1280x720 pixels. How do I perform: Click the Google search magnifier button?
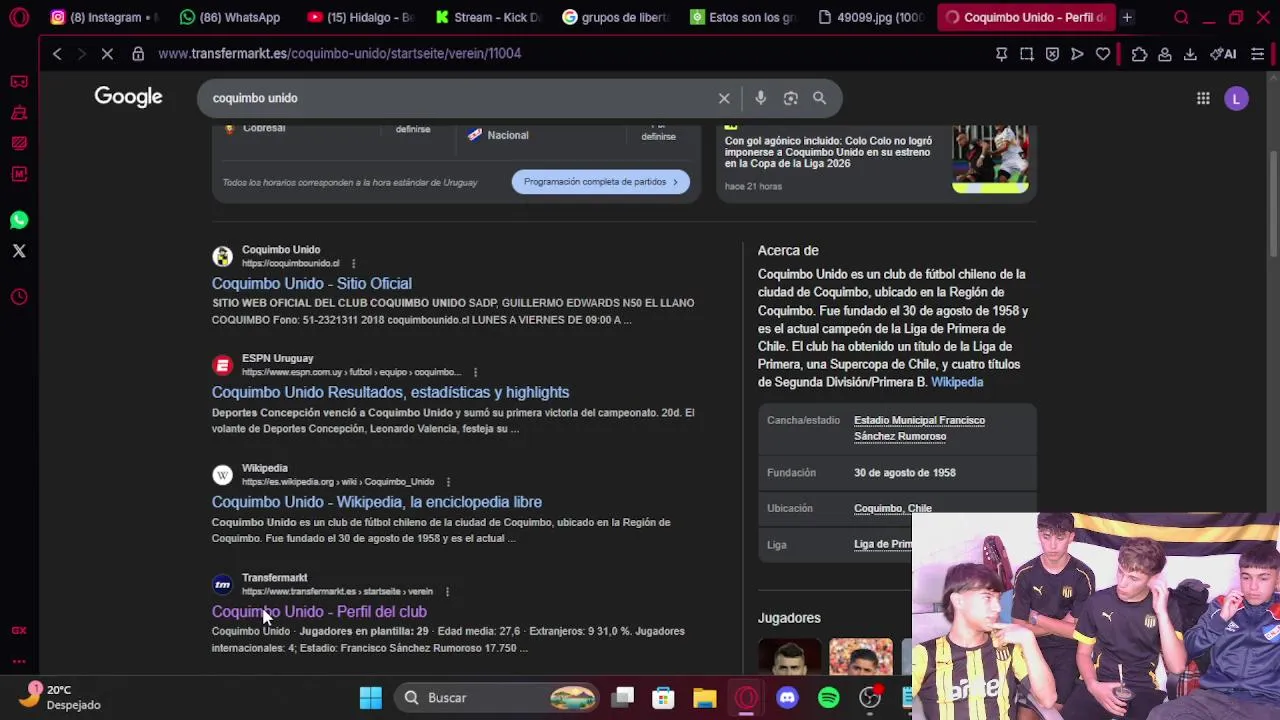point(820,98)
